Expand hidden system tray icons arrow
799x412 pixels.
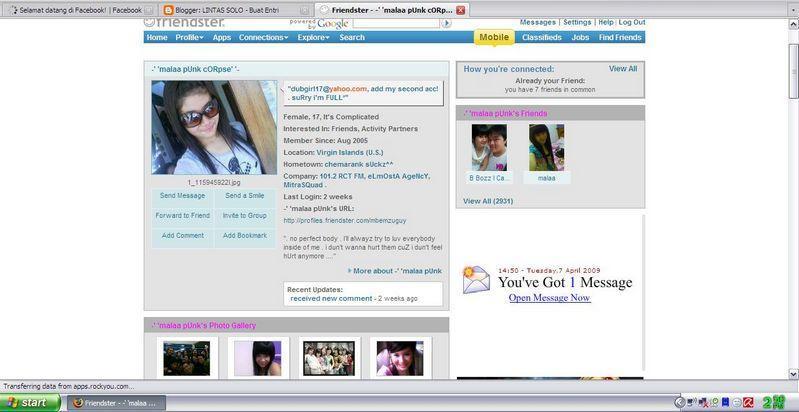pyautogui.click(x=679, y=403)
